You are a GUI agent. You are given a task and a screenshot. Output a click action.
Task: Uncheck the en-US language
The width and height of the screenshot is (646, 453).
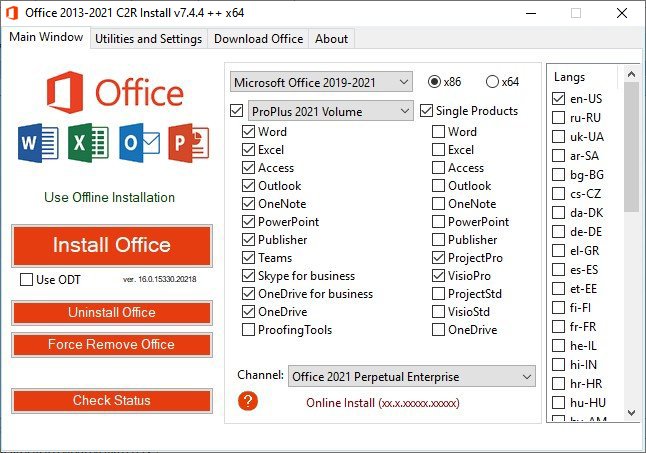pos(558,98)
